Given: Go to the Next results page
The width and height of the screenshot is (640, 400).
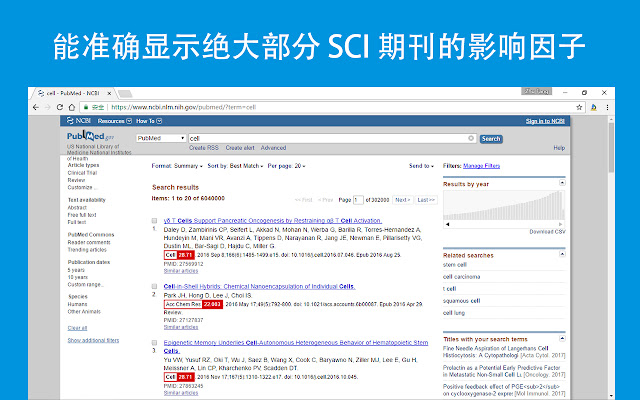Looking at the screenshot, I should tap(402, 200).
